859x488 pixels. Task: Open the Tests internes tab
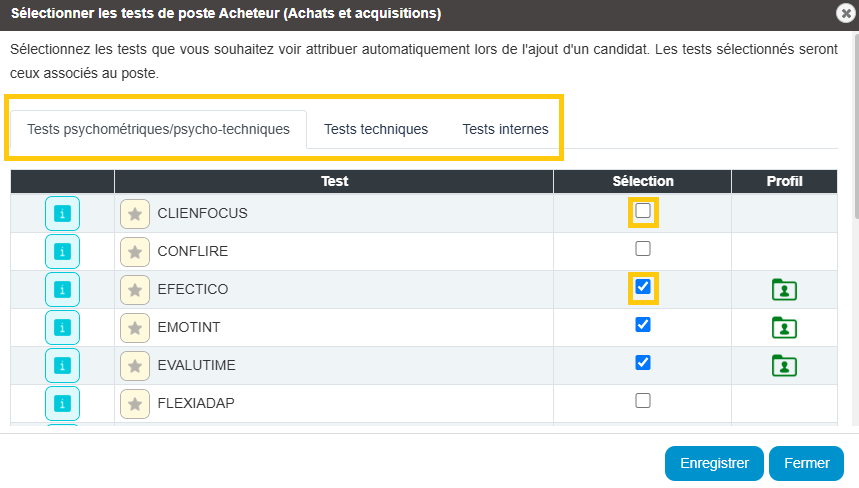click(x=505, y=129)
